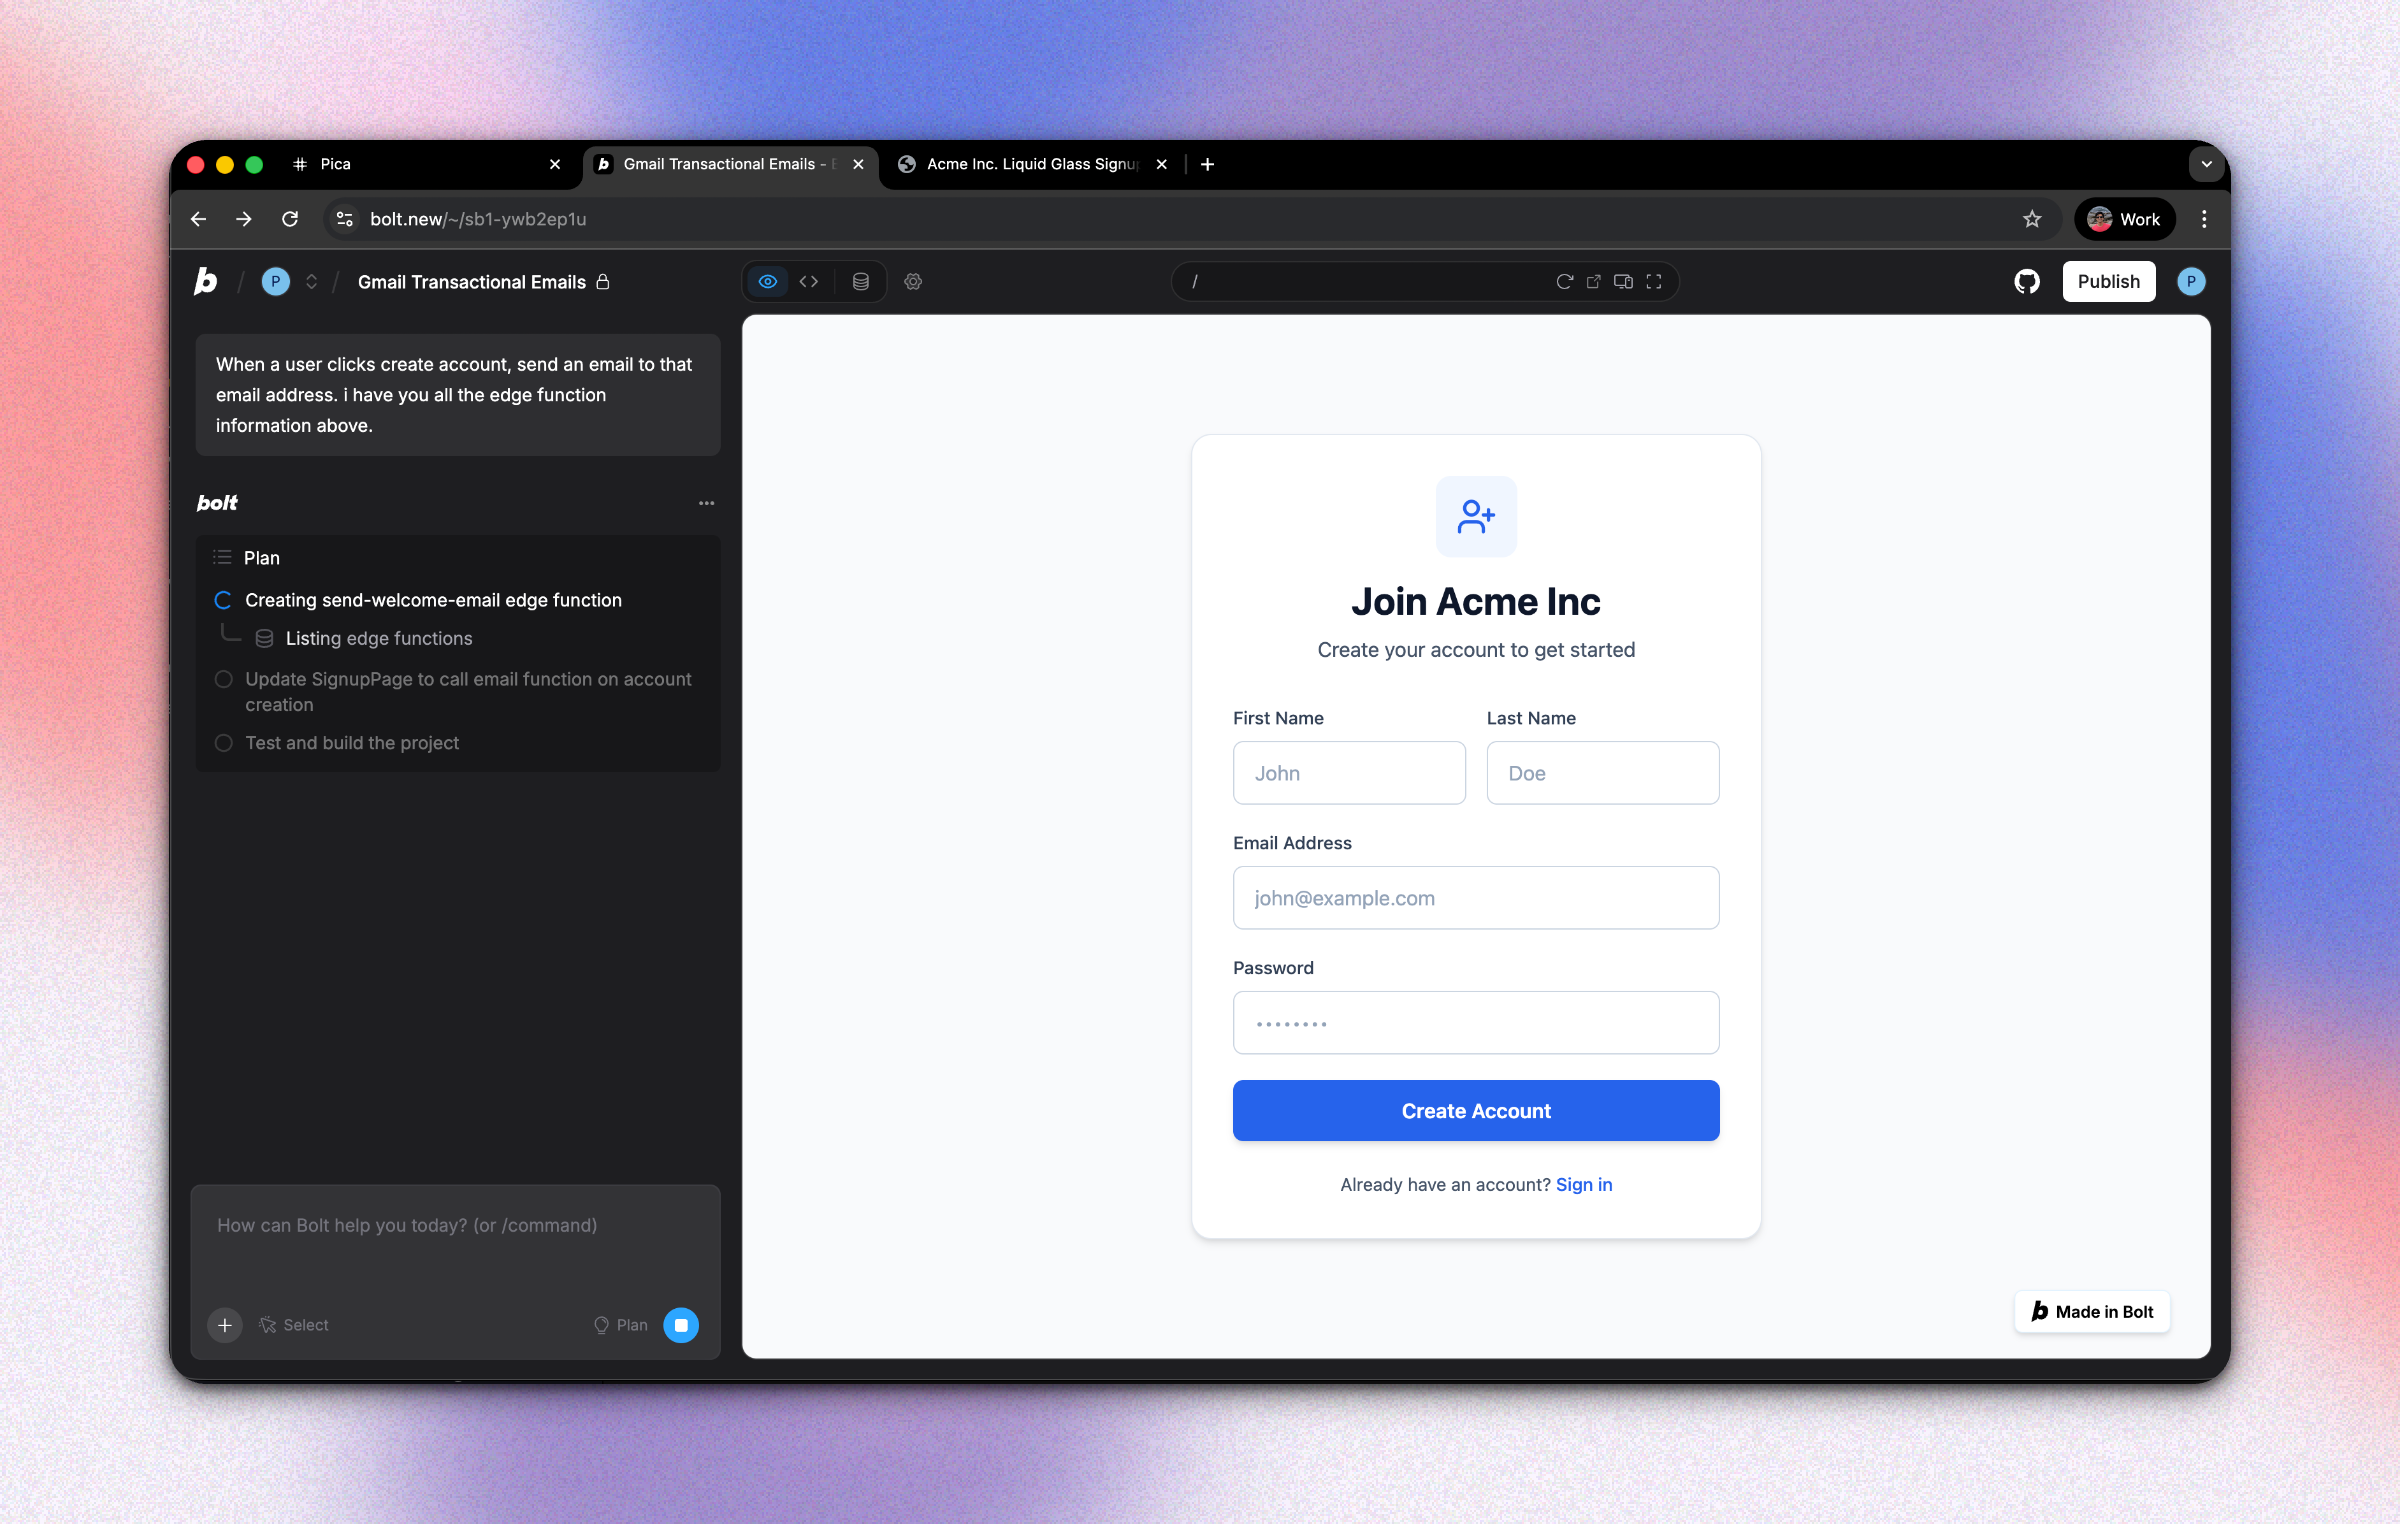
Task: Open preview in a new tab
Action: coord(1593,281)
